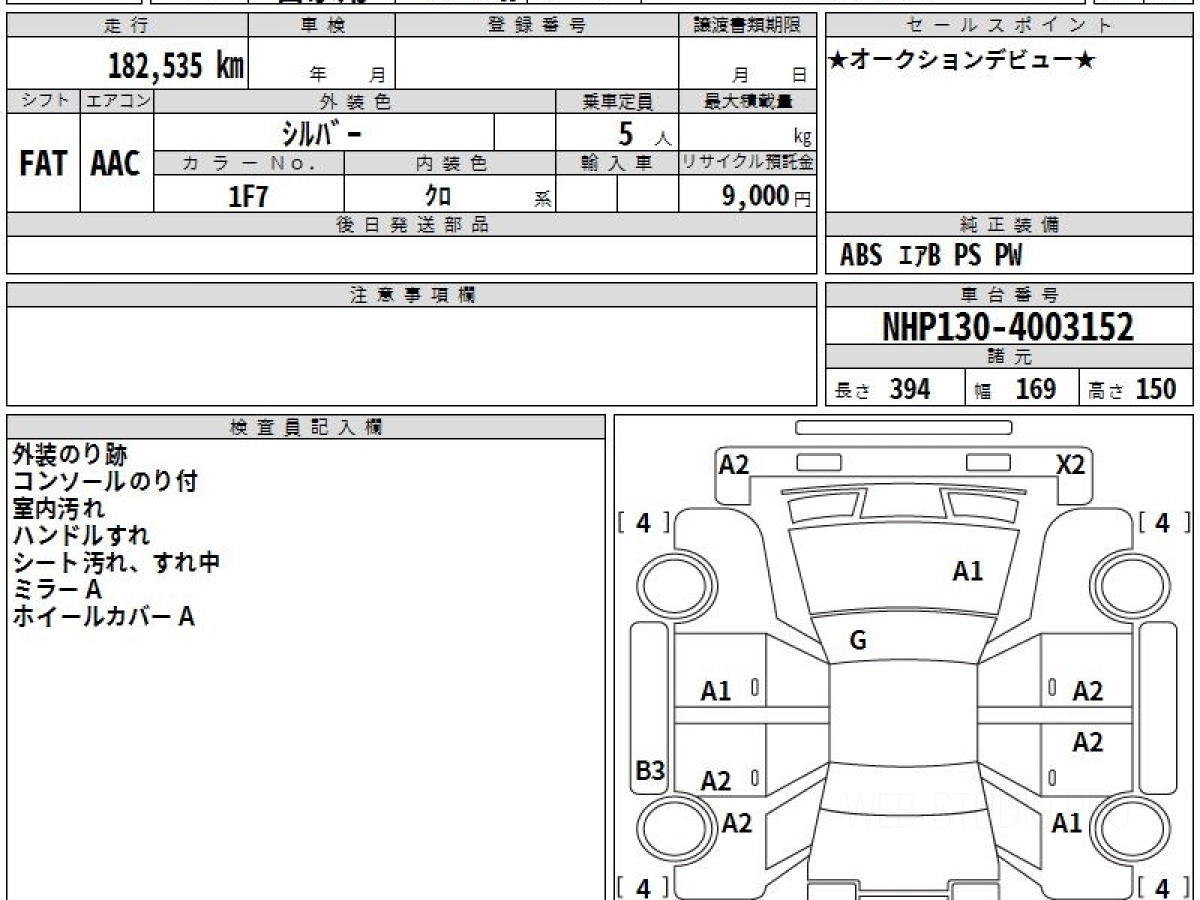Select the FAT transmission value
The image size is (1200, 900).
[x=43, y=163]
